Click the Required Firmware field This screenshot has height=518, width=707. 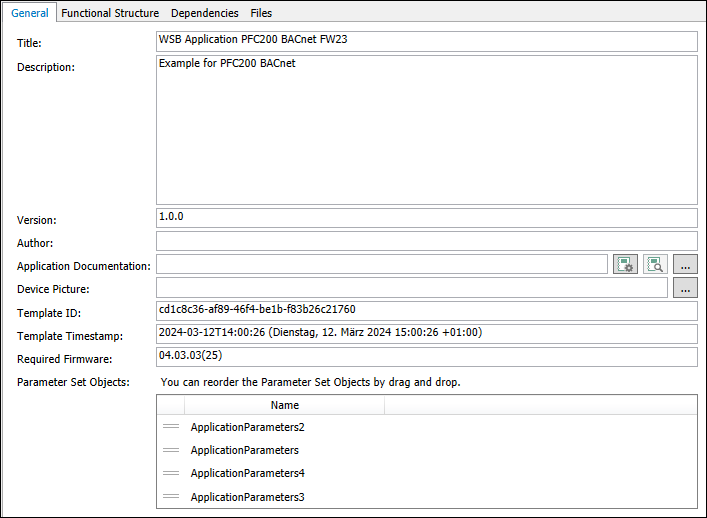click(x=427, y=357)
